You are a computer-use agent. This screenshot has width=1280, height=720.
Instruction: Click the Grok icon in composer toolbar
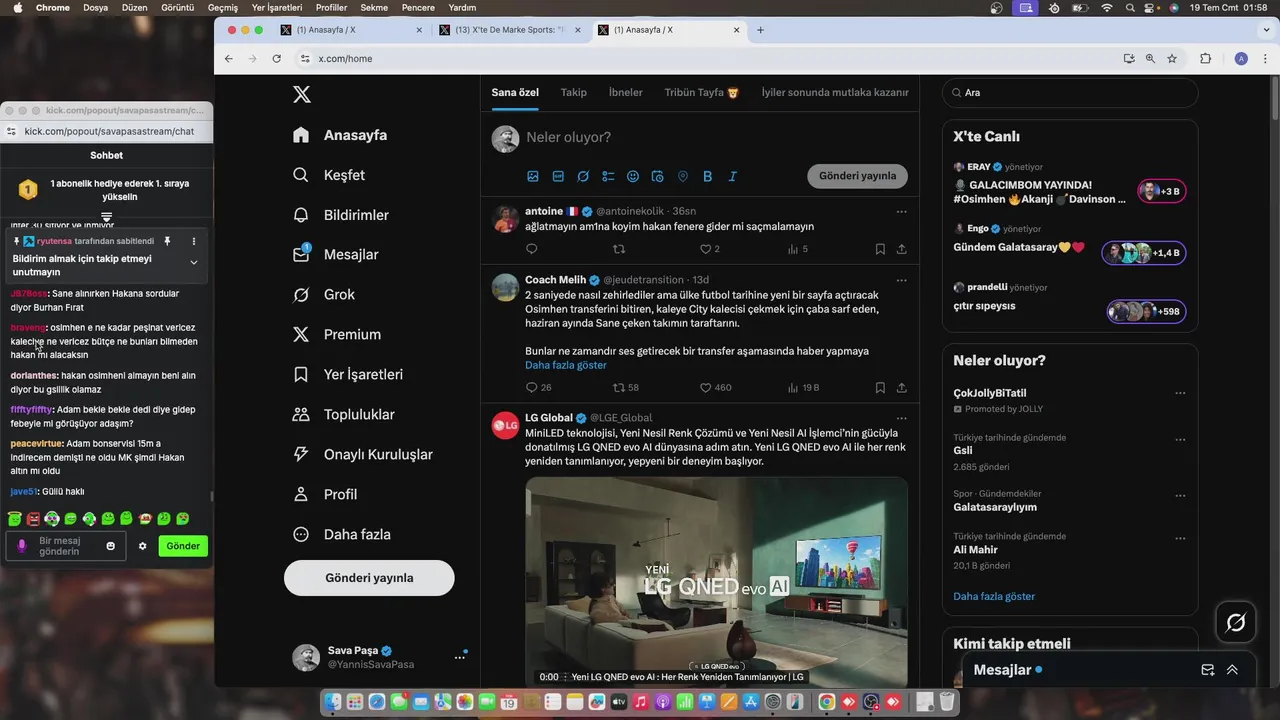(583, 176)
